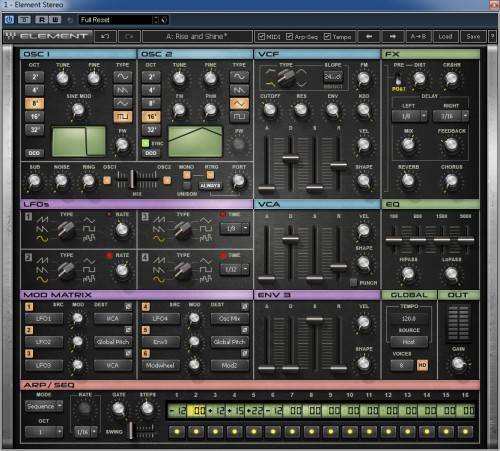Select OSC 1 triangle waveform type
The width and height of the screenshot is (500, 451).
click(x=123, y=103)
